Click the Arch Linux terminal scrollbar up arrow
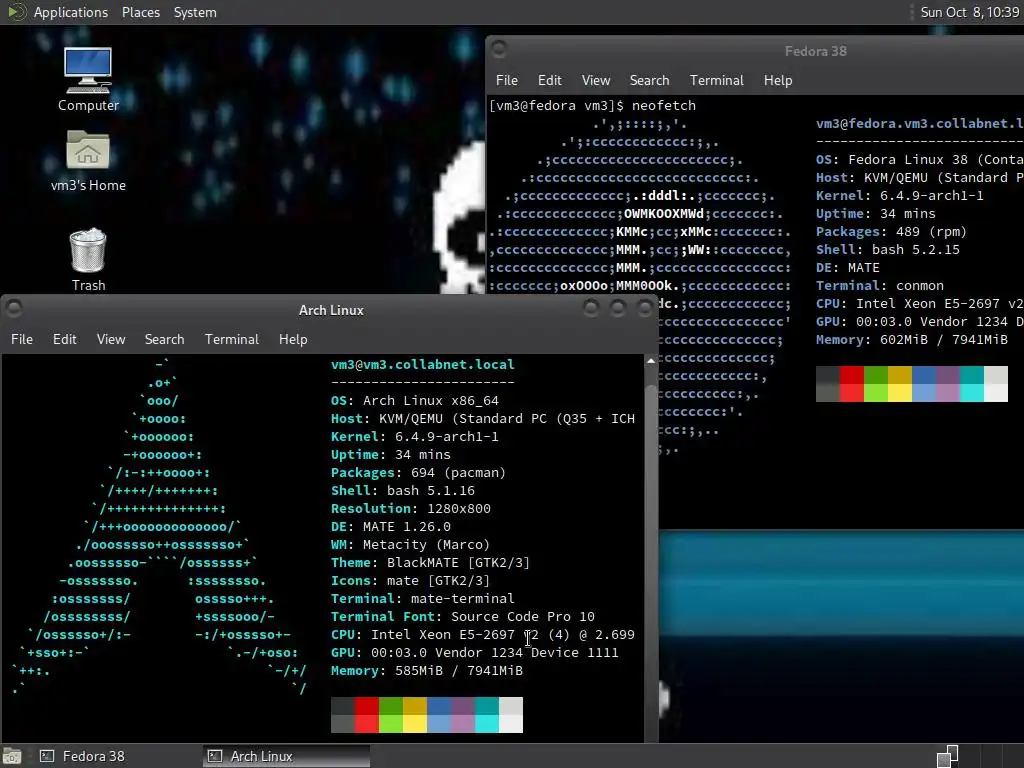 click(x=650, y=361)
